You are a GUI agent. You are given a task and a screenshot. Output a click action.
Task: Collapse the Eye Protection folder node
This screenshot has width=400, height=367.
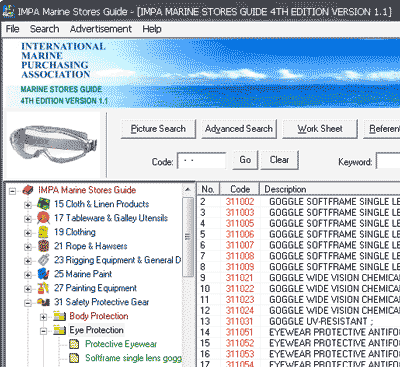pos(44,331)
